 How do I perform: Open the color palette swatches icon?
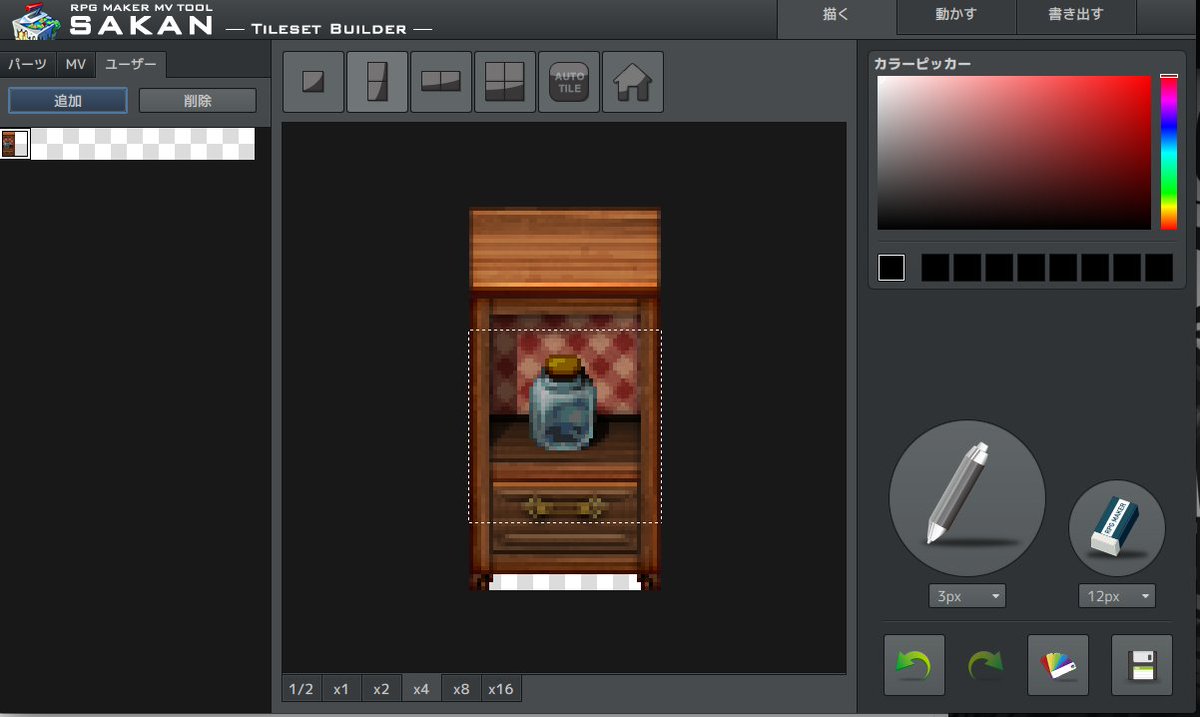point(1058,665)
